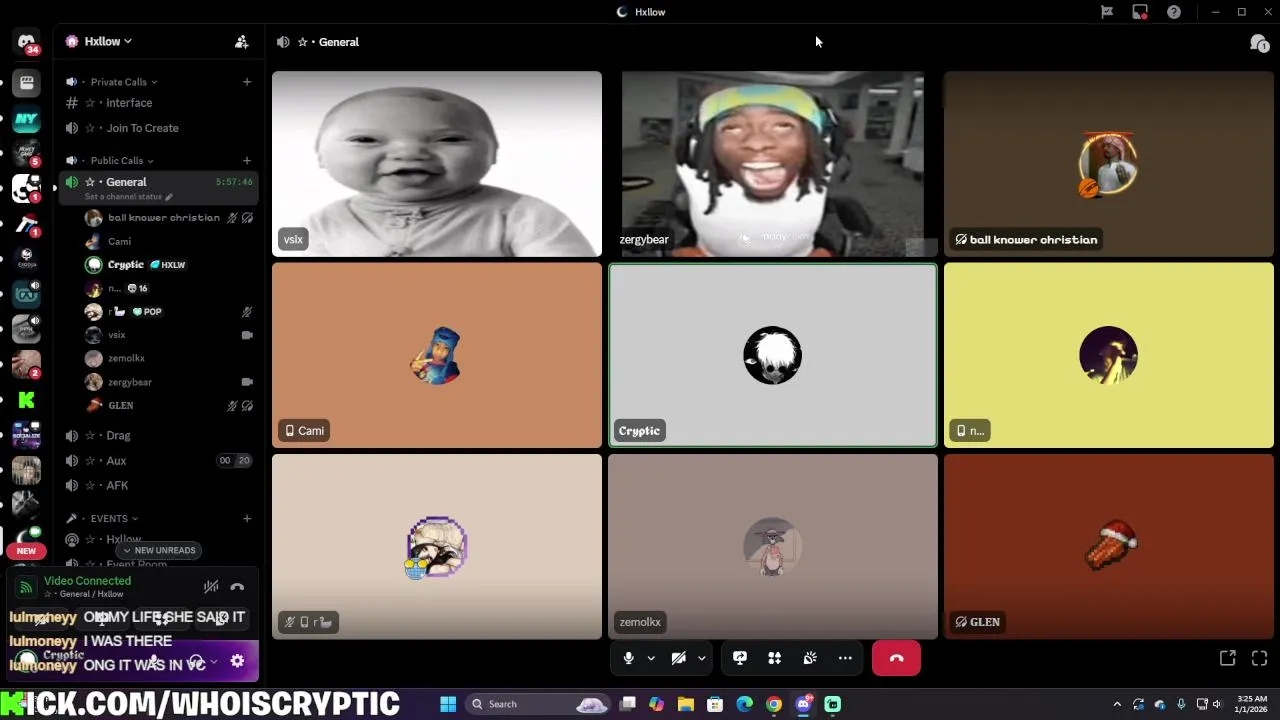Focus the zergybear video tile

(773, 164)
